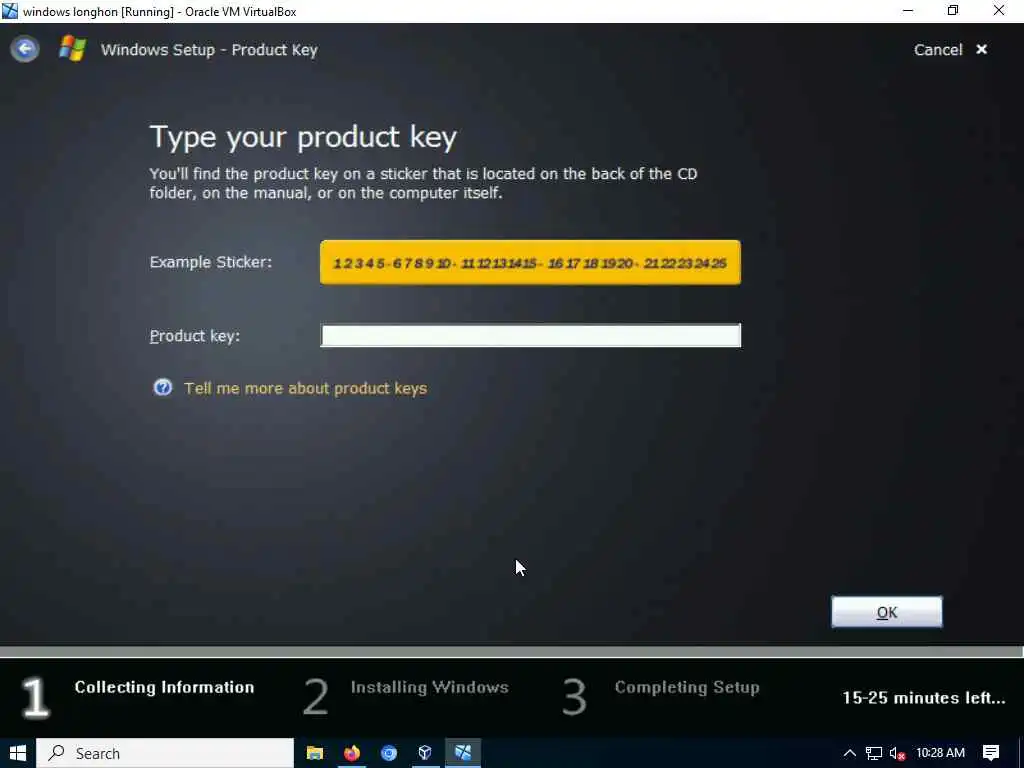This screenshot has height=768, width=1024.
Task: Click the muted volume tray icon
Action: click(897, 754)
